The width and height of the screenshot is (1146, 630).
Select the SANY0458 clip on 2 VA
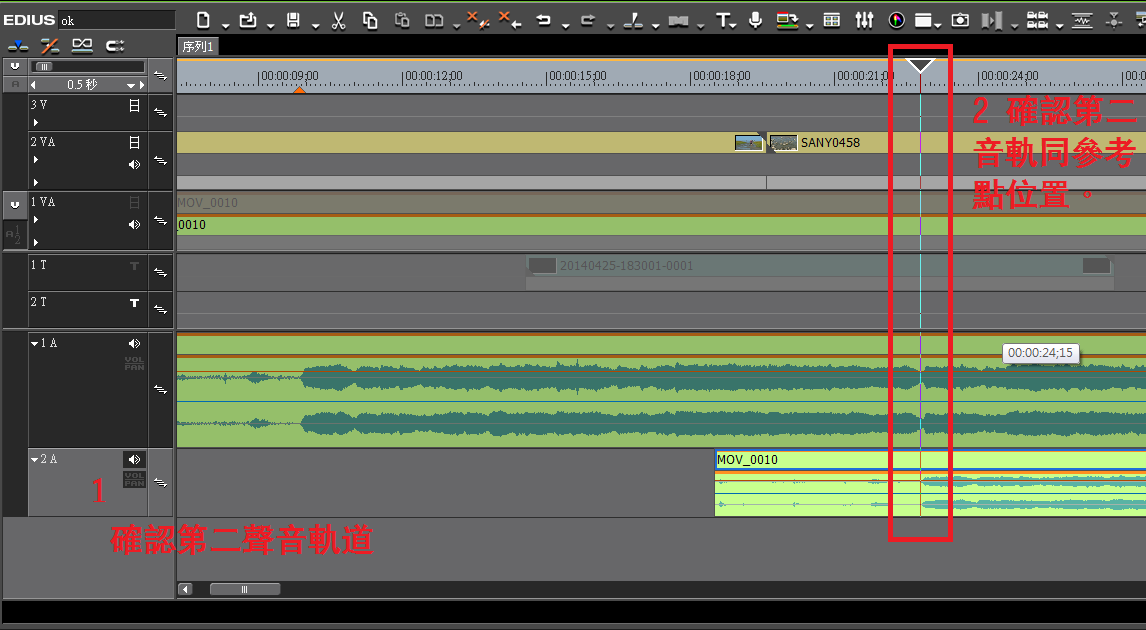828,143
